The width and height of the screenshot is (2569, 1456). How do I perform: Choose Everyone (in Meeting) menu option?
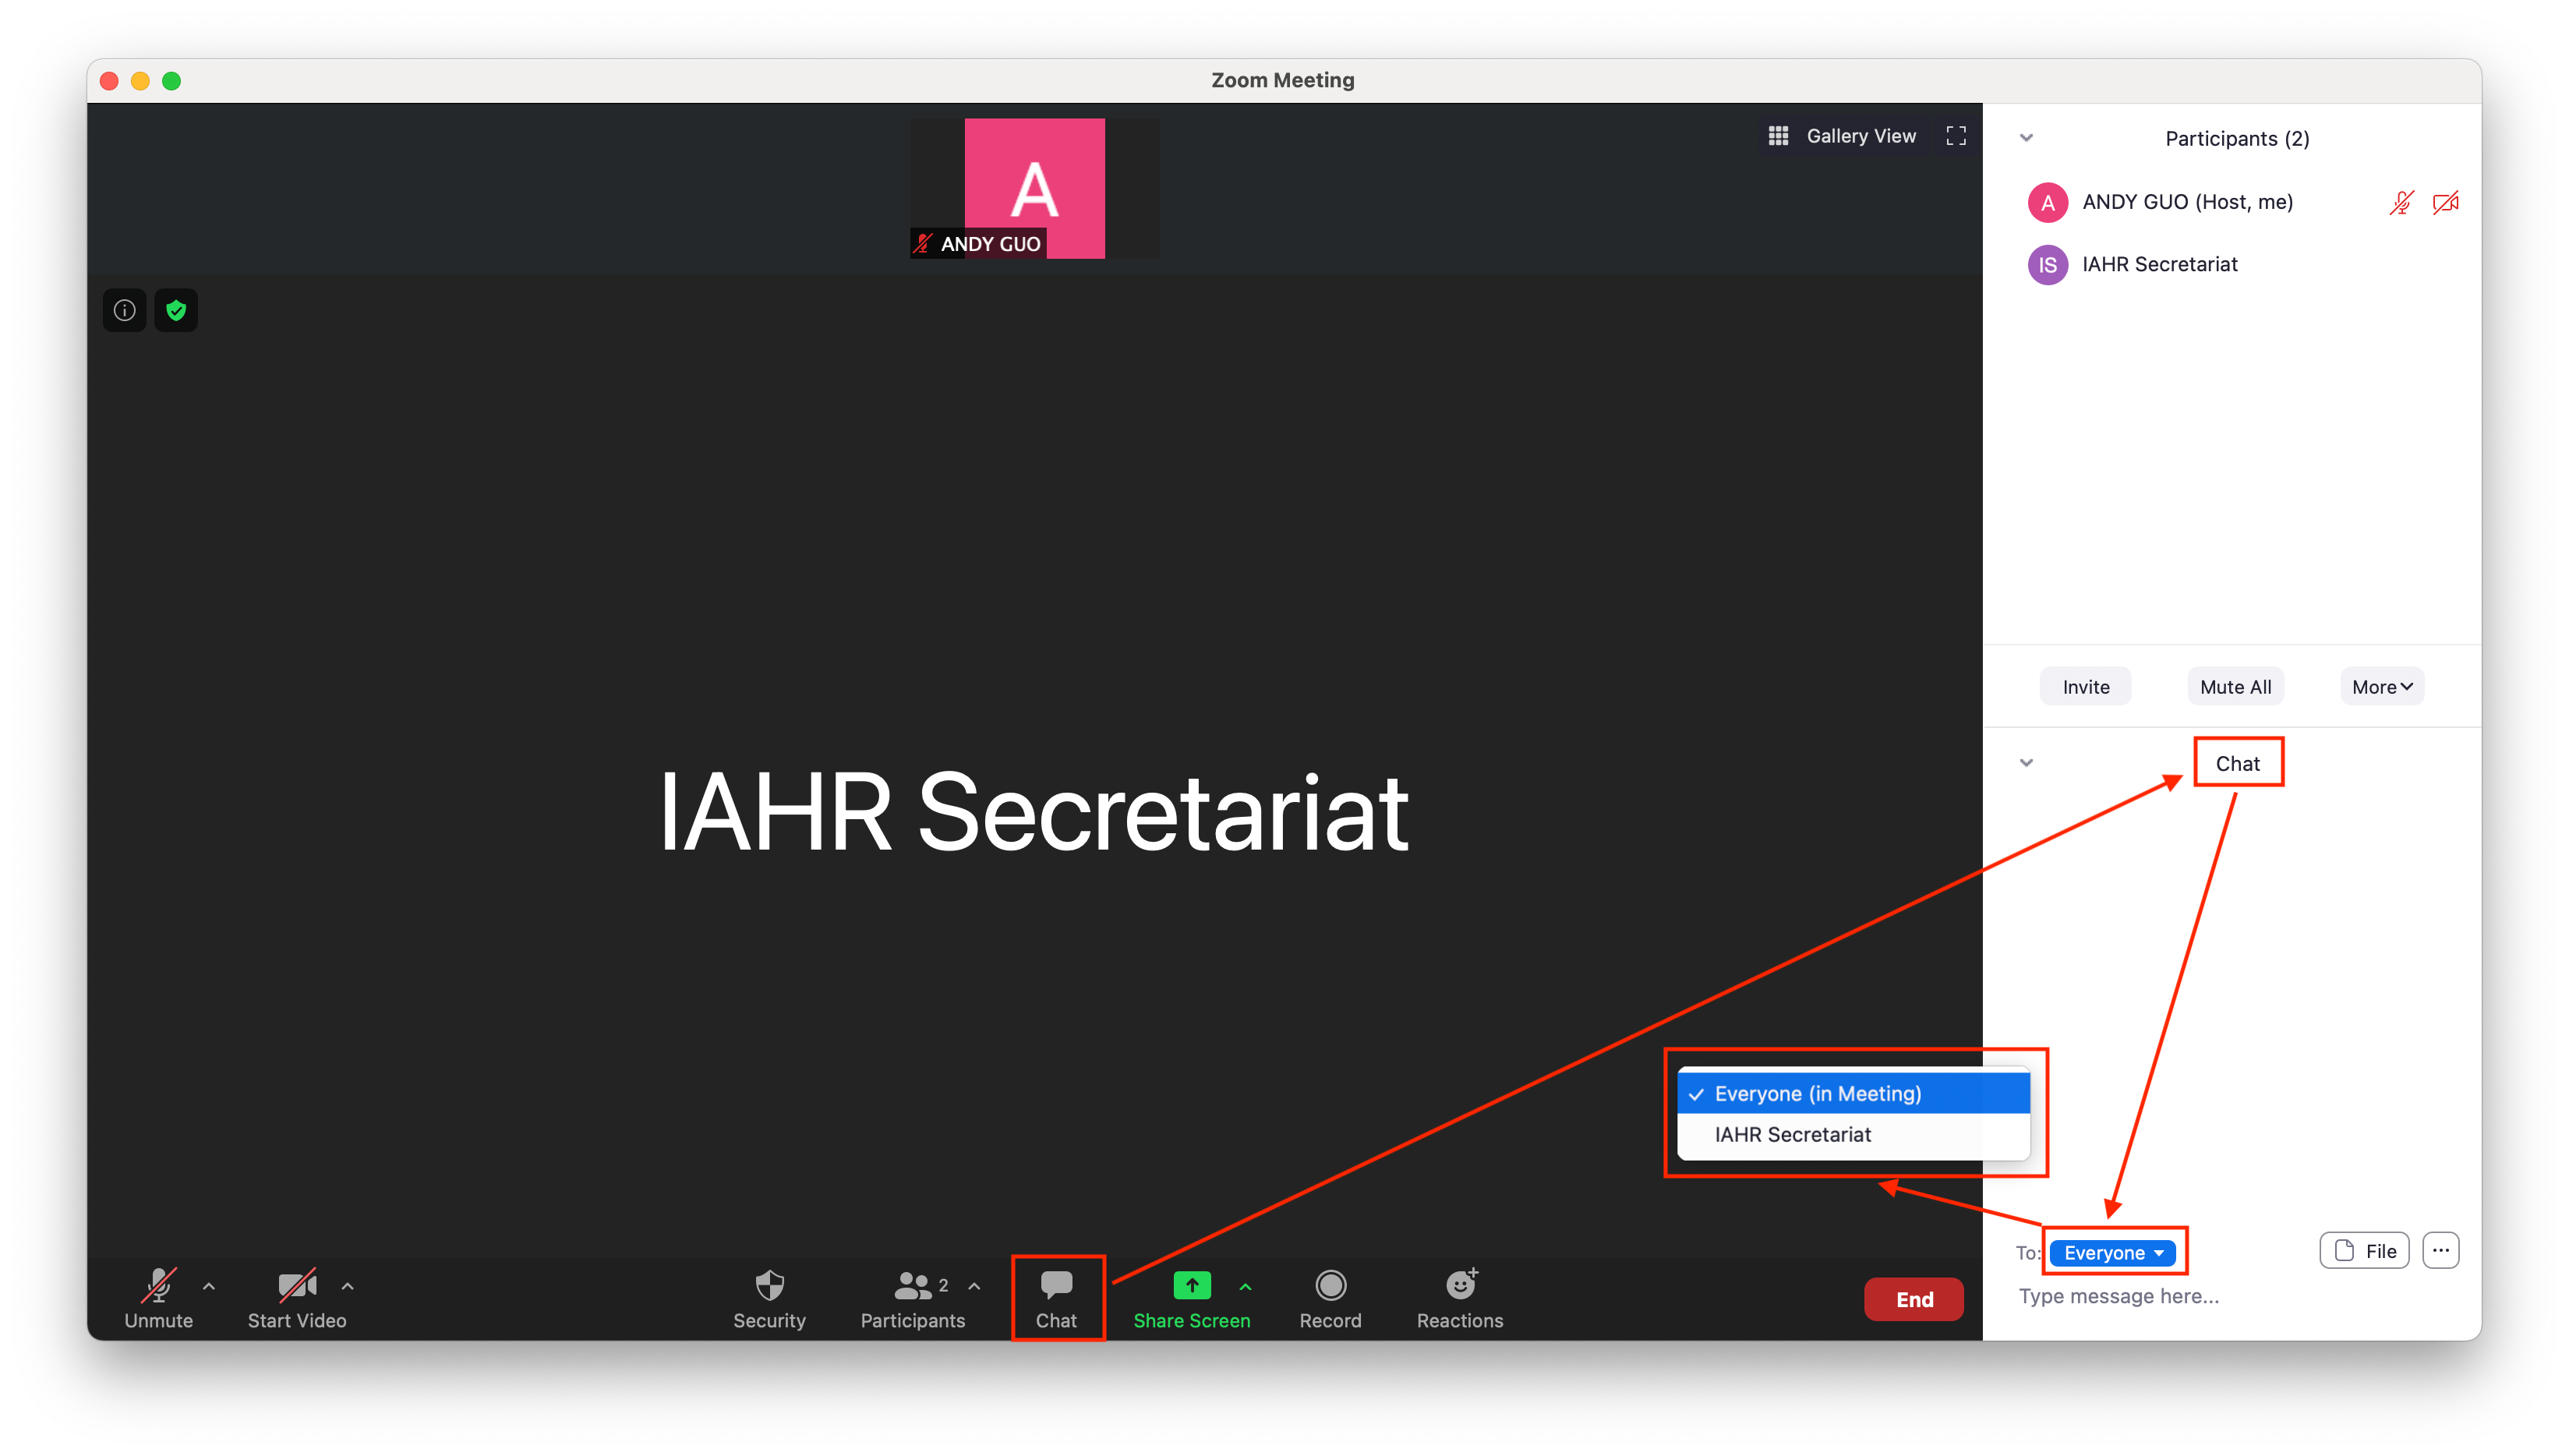coord(1817,1094)
